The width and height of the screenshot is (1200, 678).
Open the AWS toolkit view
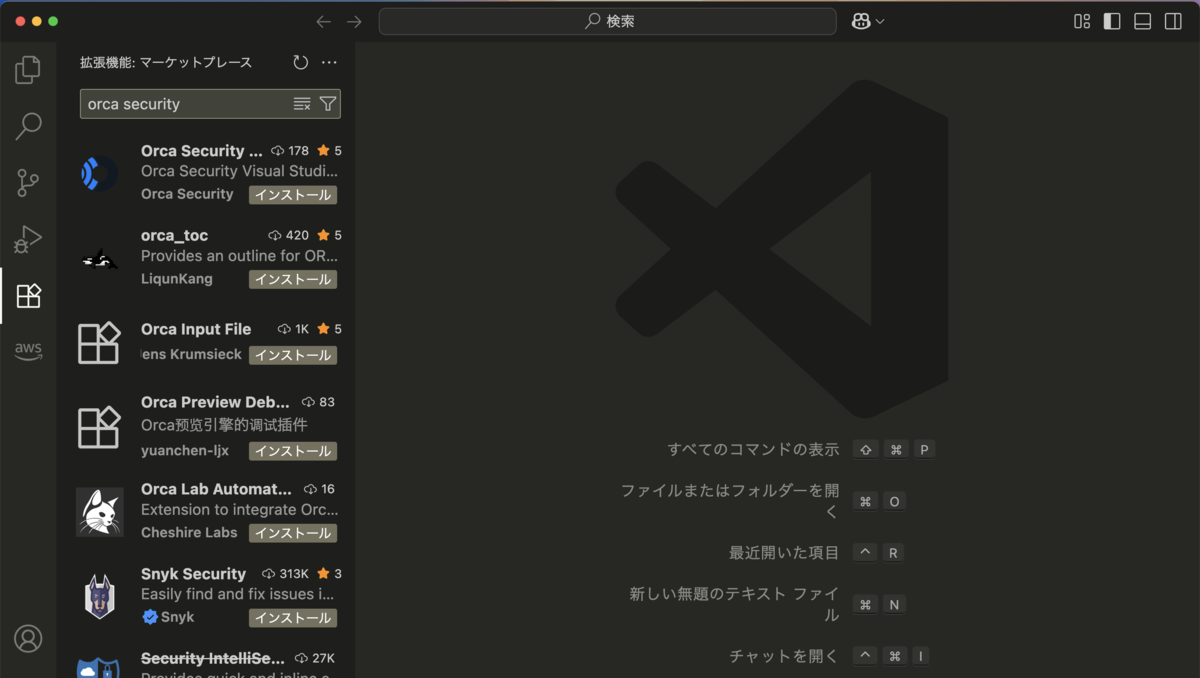point(28,351)
